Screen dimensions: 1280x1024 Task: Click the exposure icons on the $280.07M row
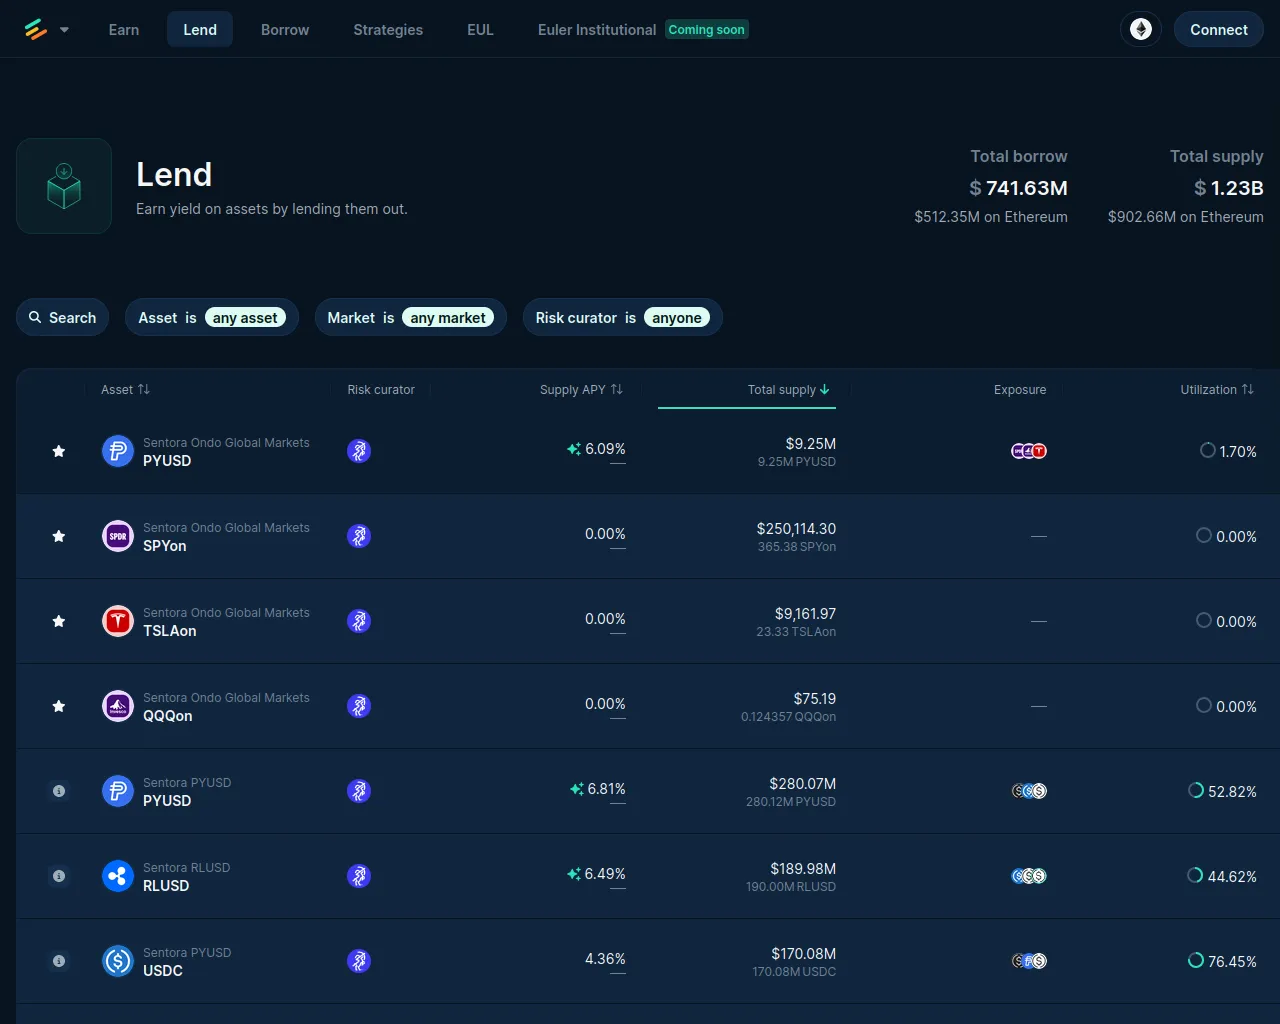1029,791
